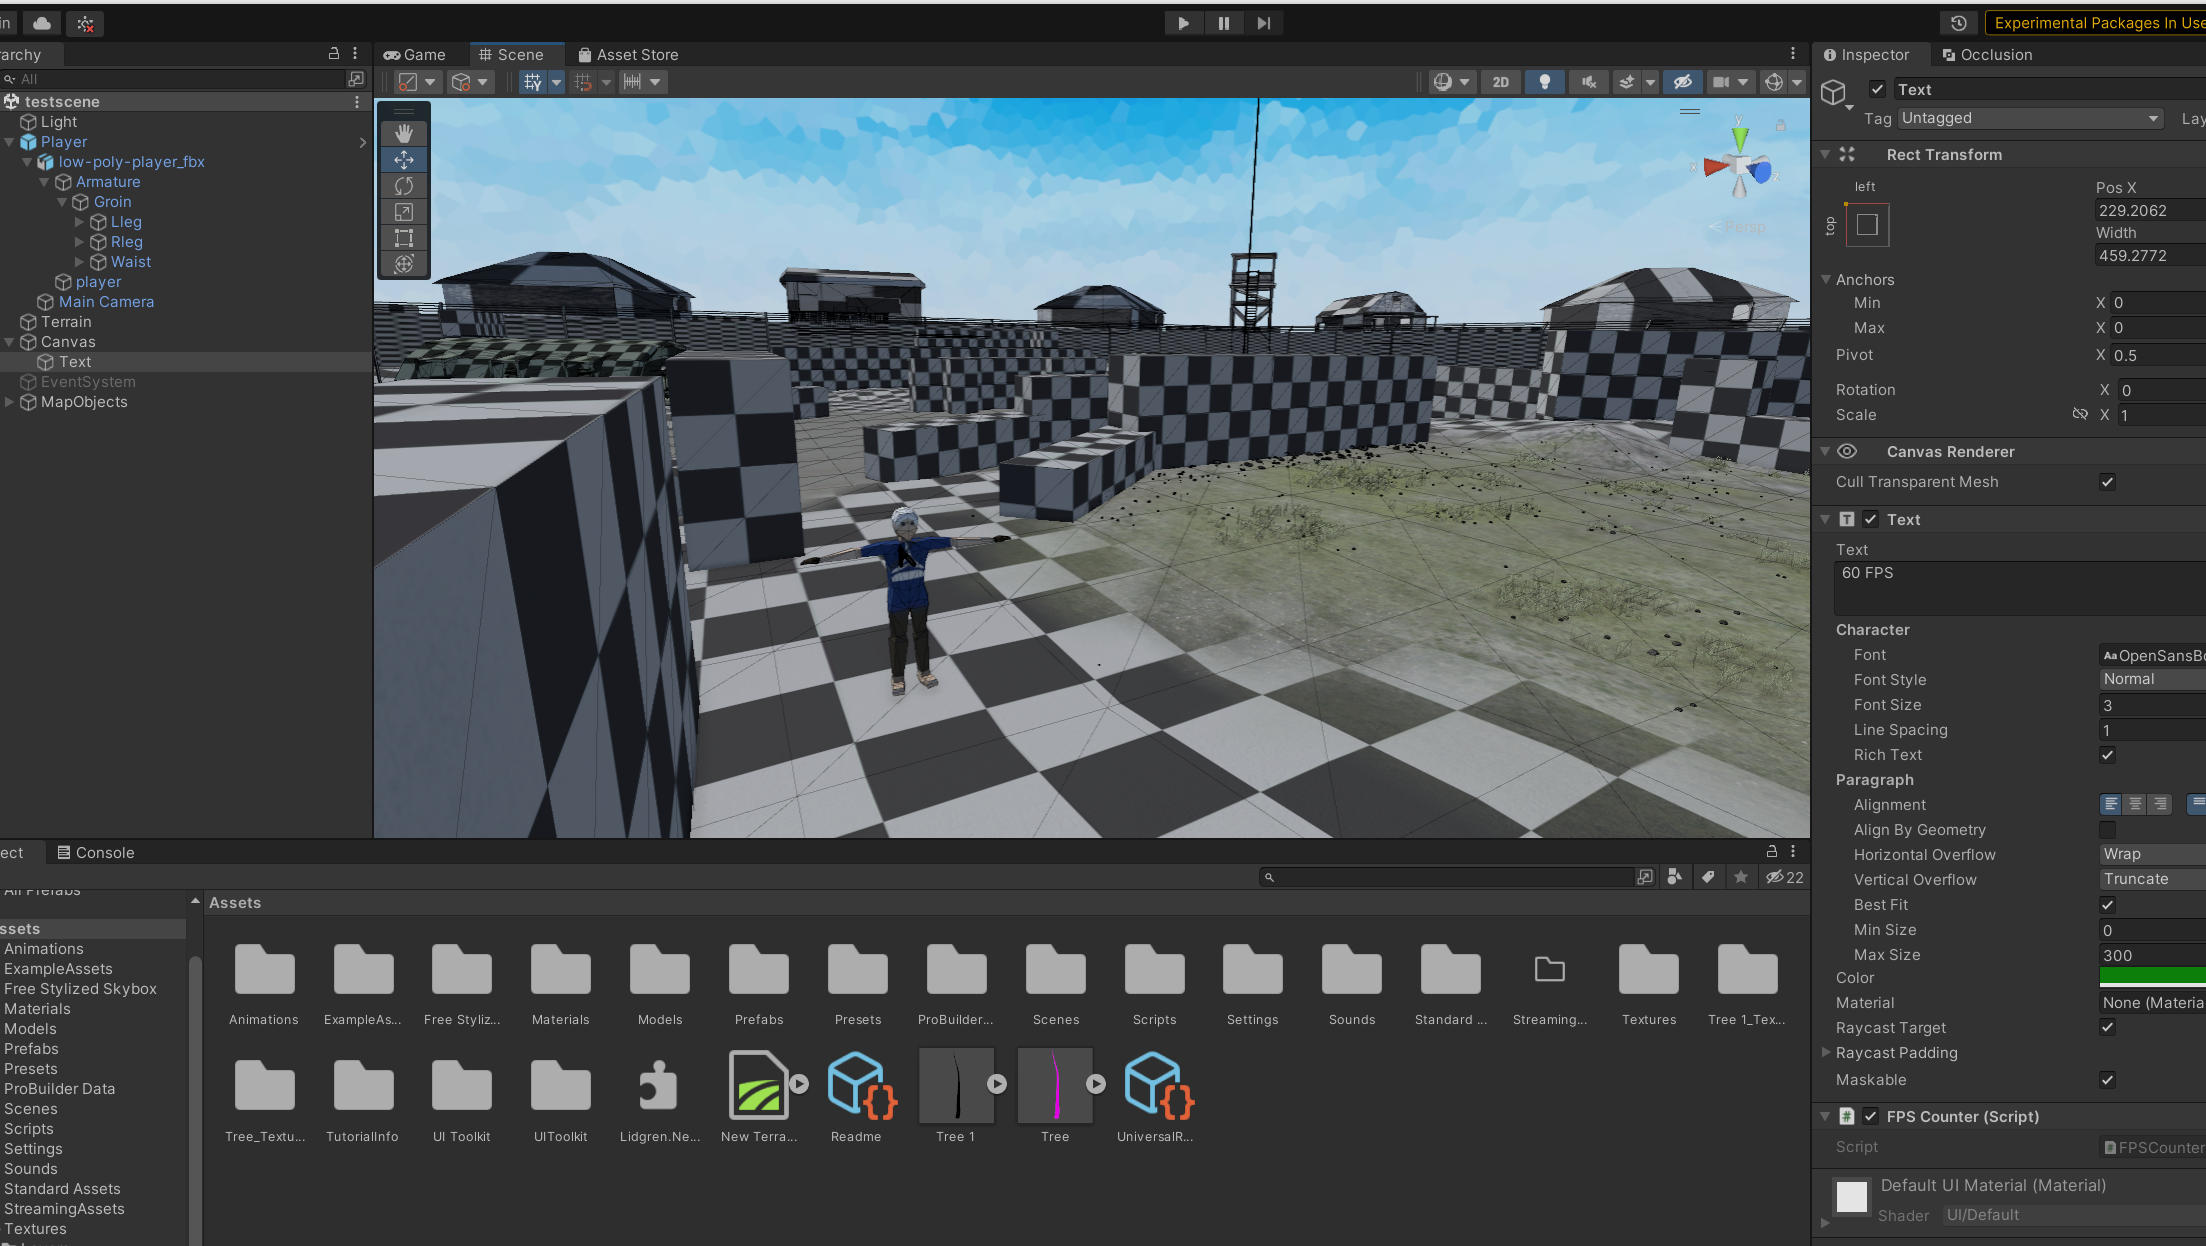
Task: Open the cloud services icon
Action: [42, 23]
